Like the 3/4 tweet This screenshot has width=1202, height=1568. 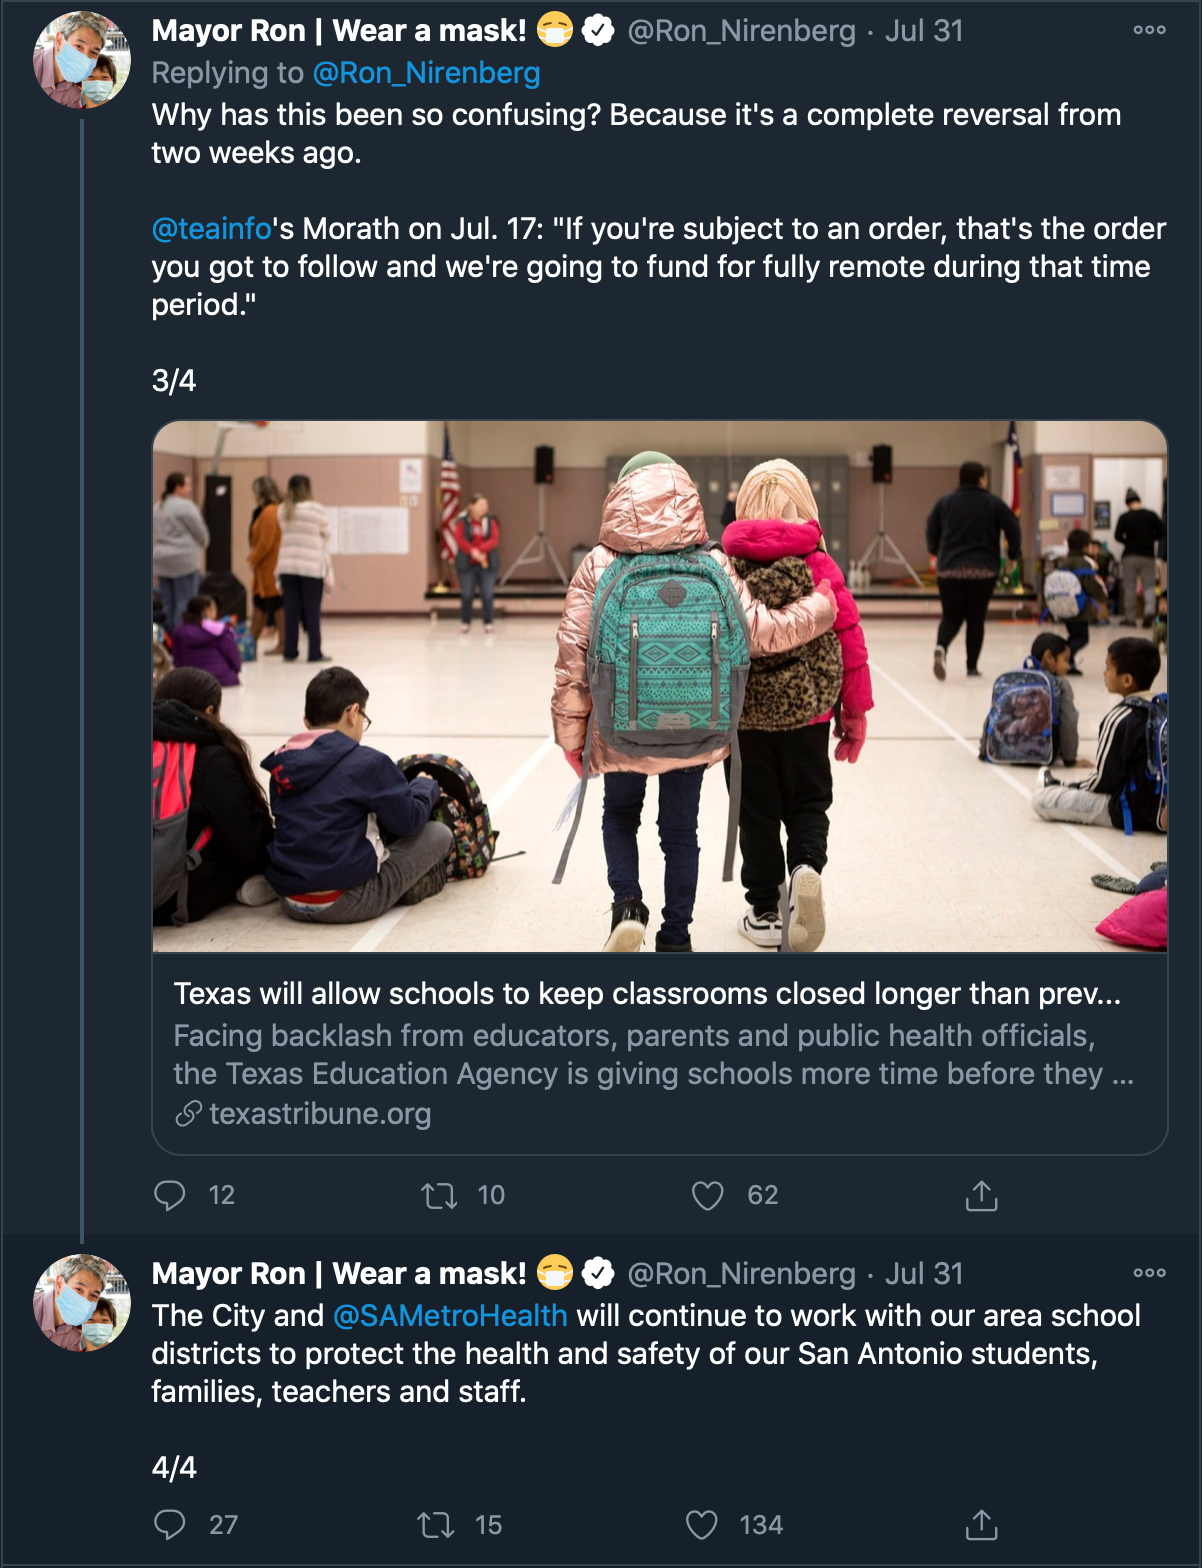pos(708,1195)
